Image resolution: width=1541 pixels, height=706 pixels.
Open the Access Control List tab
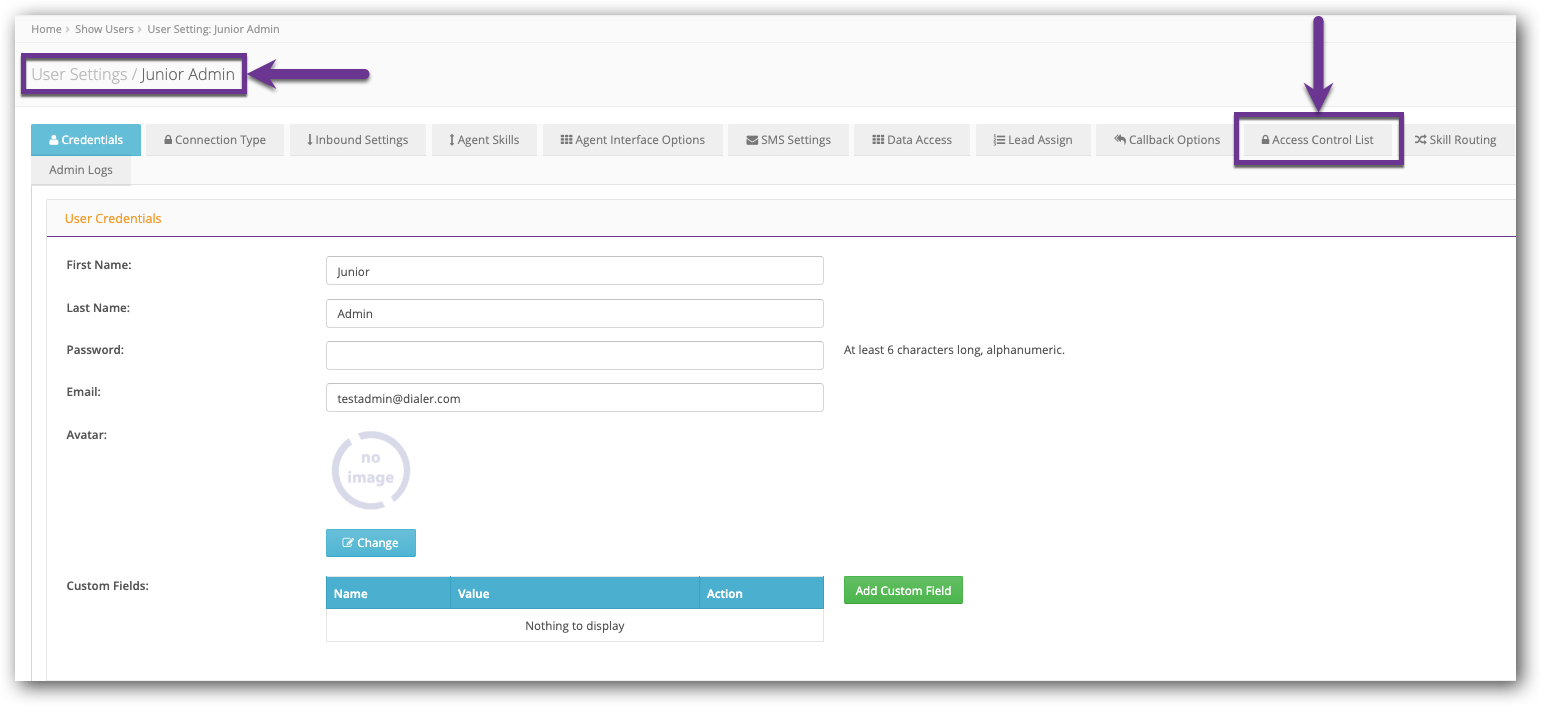(1317, 140)
